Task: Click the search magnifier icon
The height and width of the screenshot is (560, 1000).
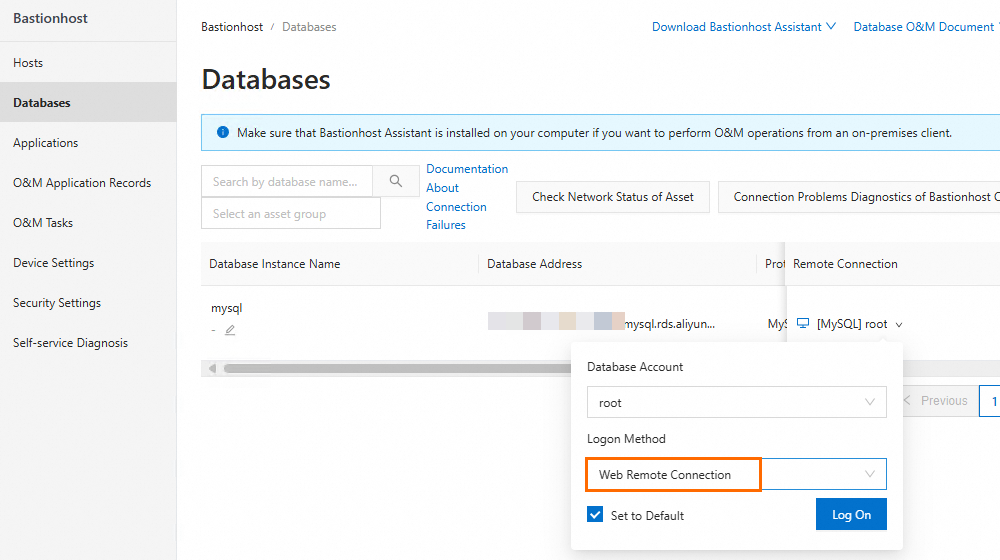Action: tap(396, 181)
